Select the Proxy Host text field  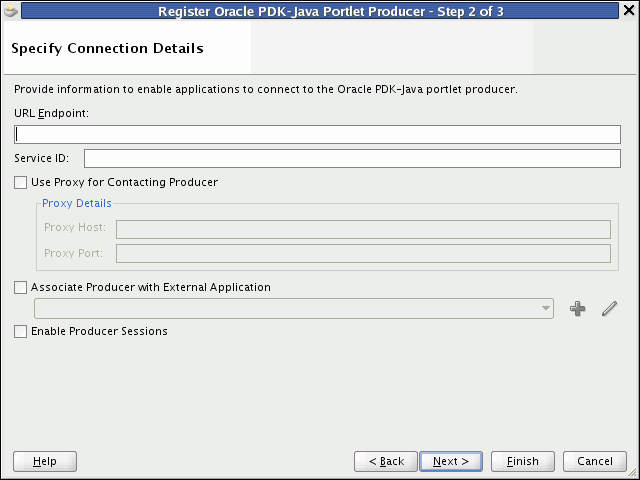tap(363, 229)
